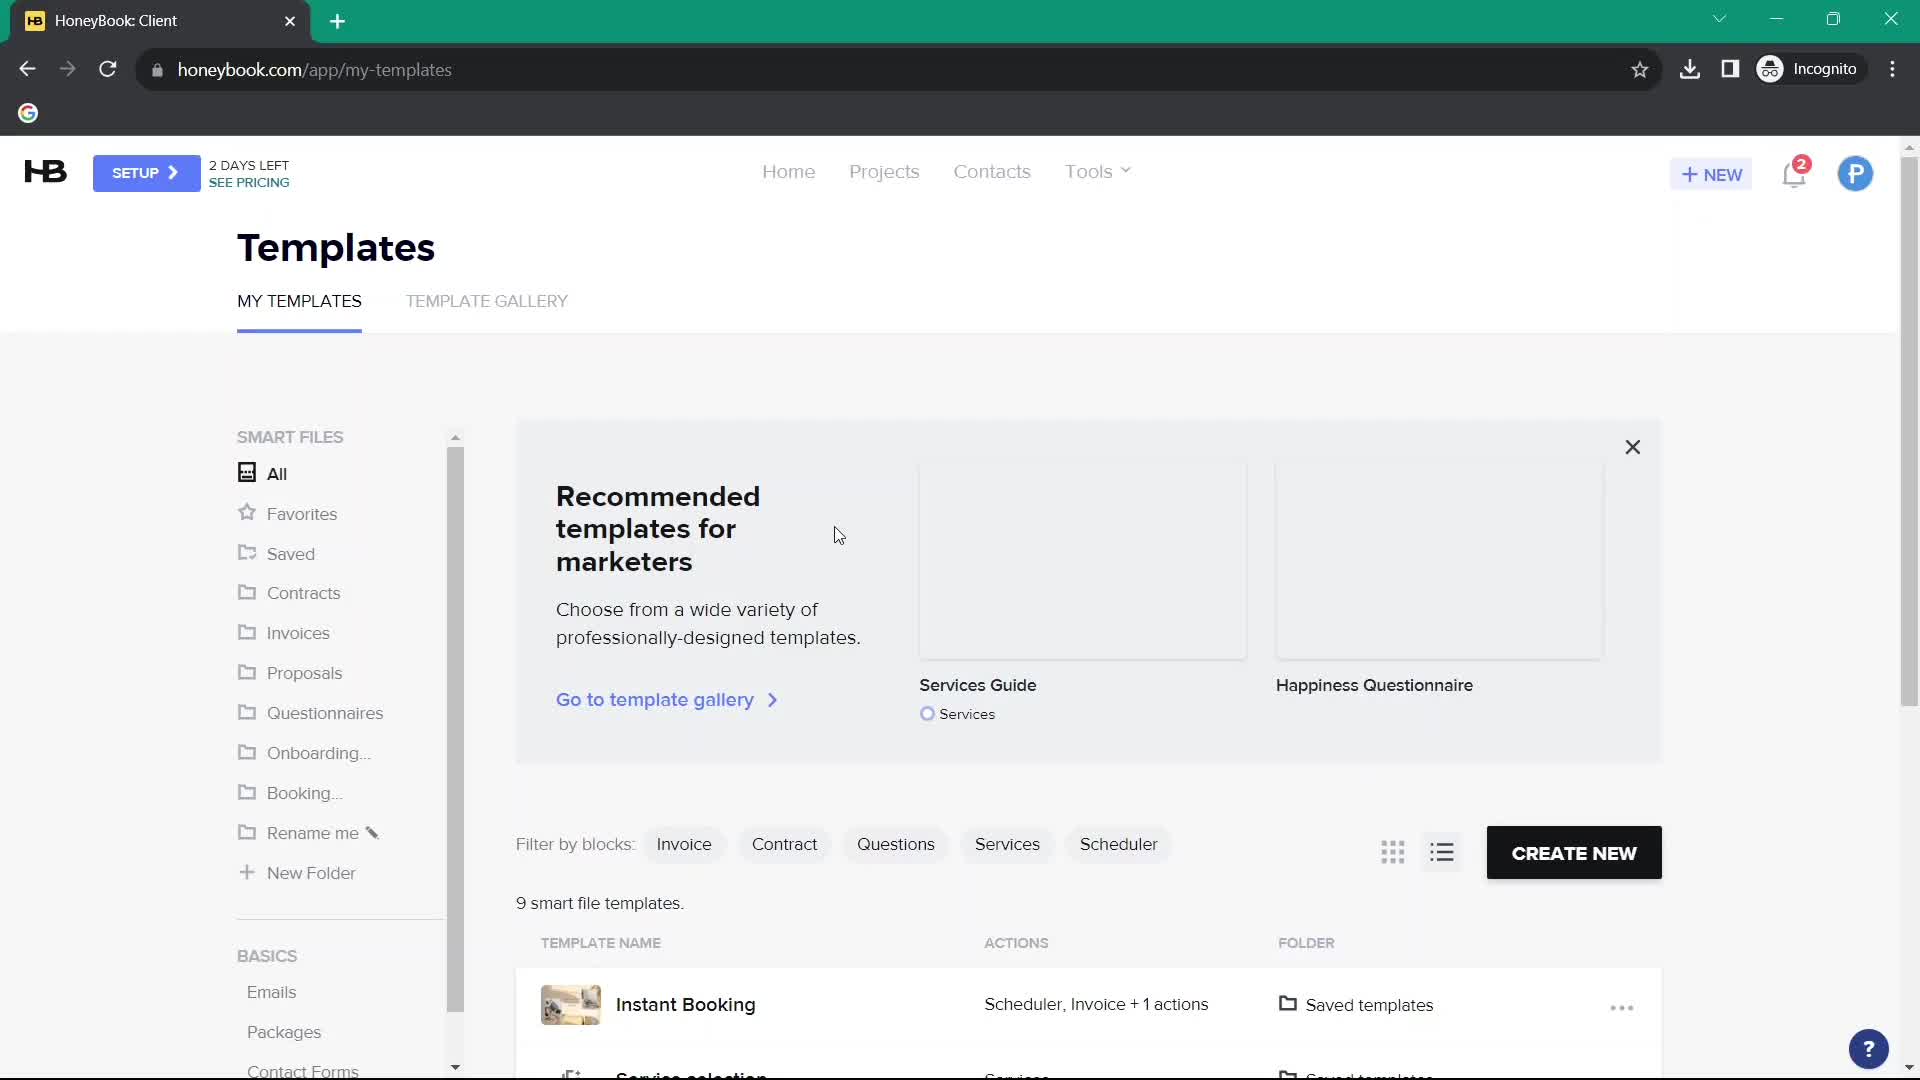The width and height of the screenshot is (1920, 1080).
Task: Toggle browser side panel icon
Action: pyautogui.click(x=1729, y=70)
